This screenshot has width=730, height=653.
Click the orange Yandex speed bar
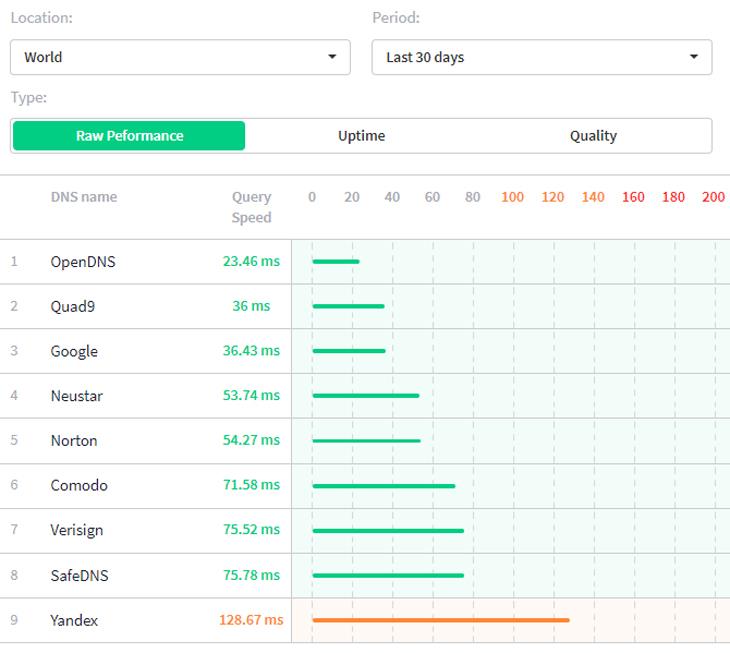440,620
